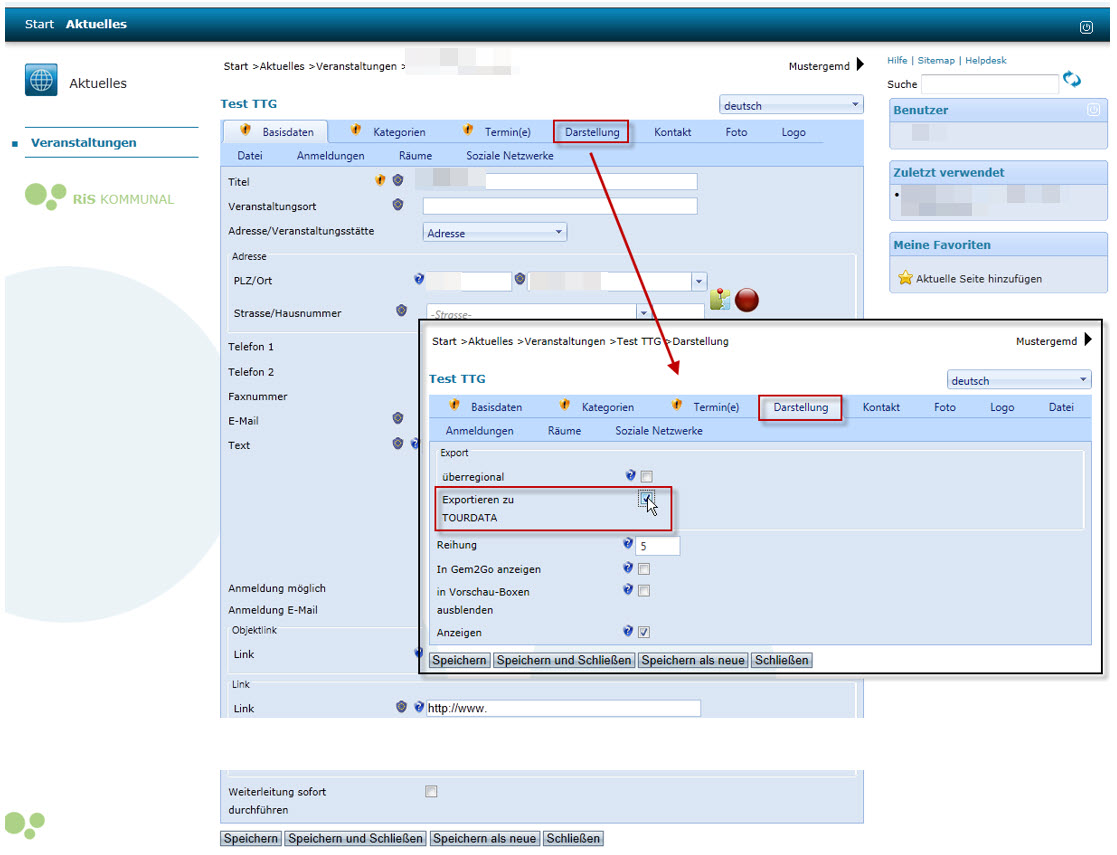Tick the in Vorschau-Boxen ausblenden checkbox

tap(644, 590)
